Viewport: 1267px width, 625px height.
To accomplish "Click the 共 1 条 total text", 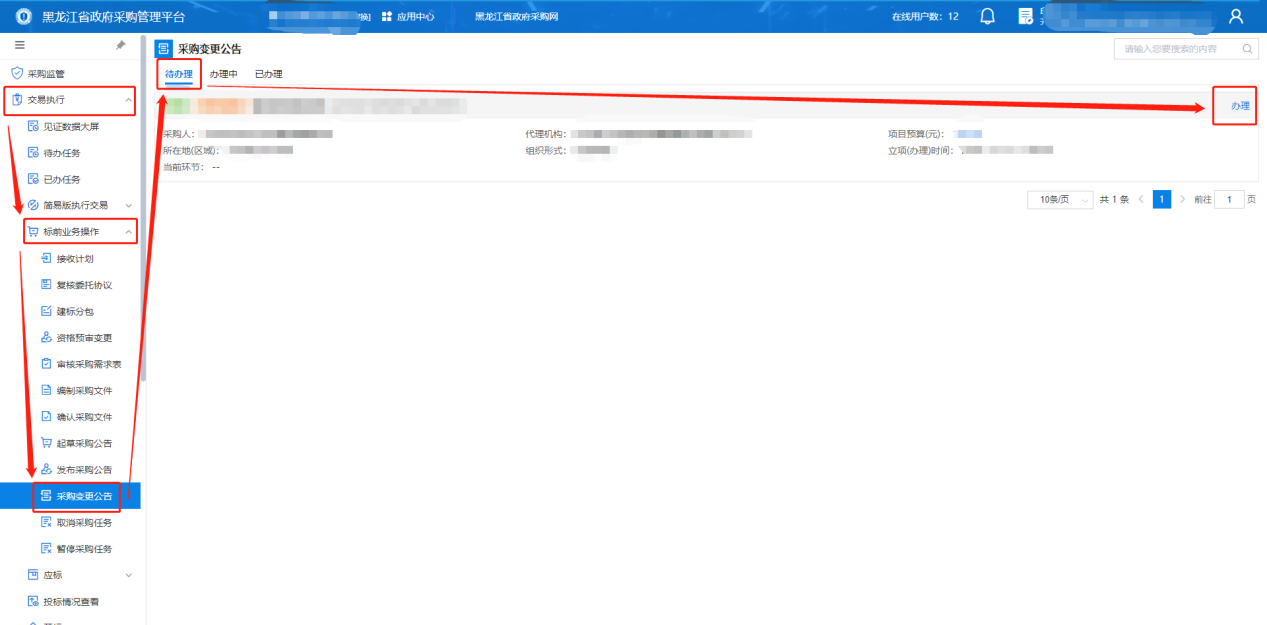I will click(x=1114, y=199).
